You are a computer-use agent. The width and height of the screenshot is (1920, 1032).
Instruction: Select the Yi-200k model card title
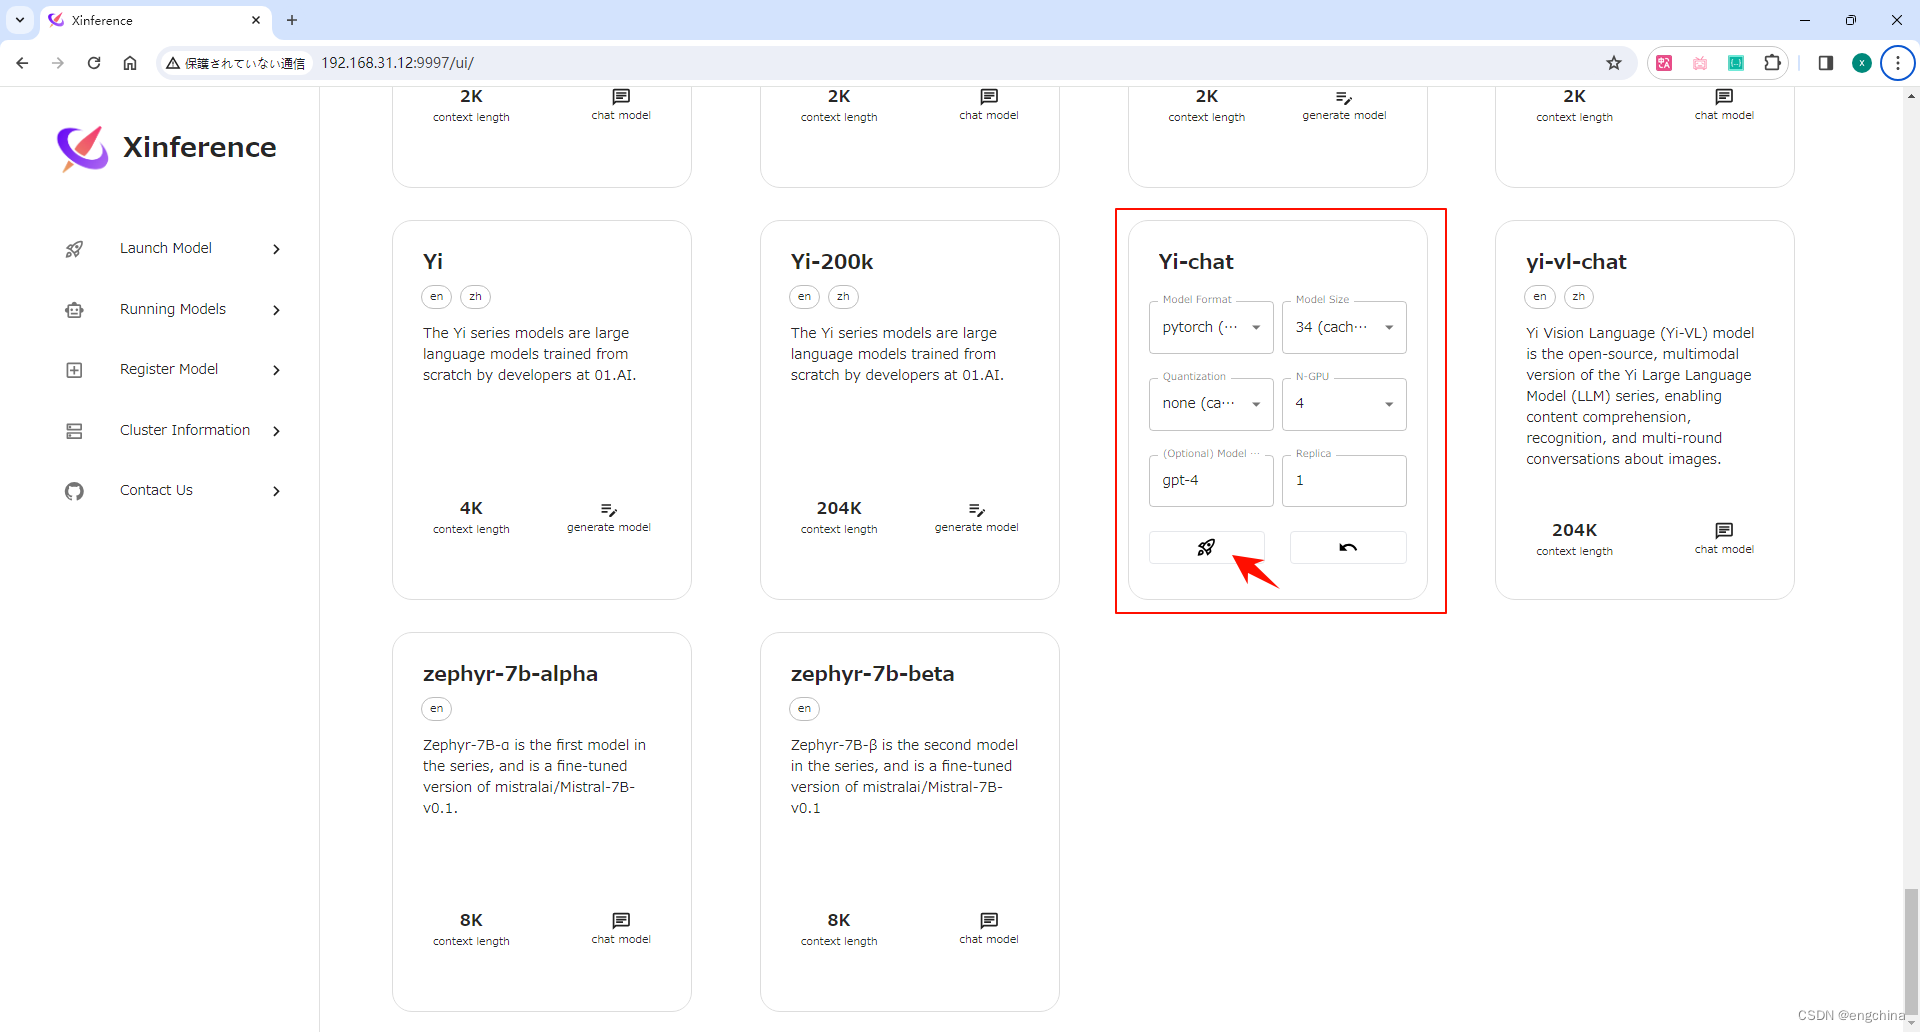click(x=832, y=261)
